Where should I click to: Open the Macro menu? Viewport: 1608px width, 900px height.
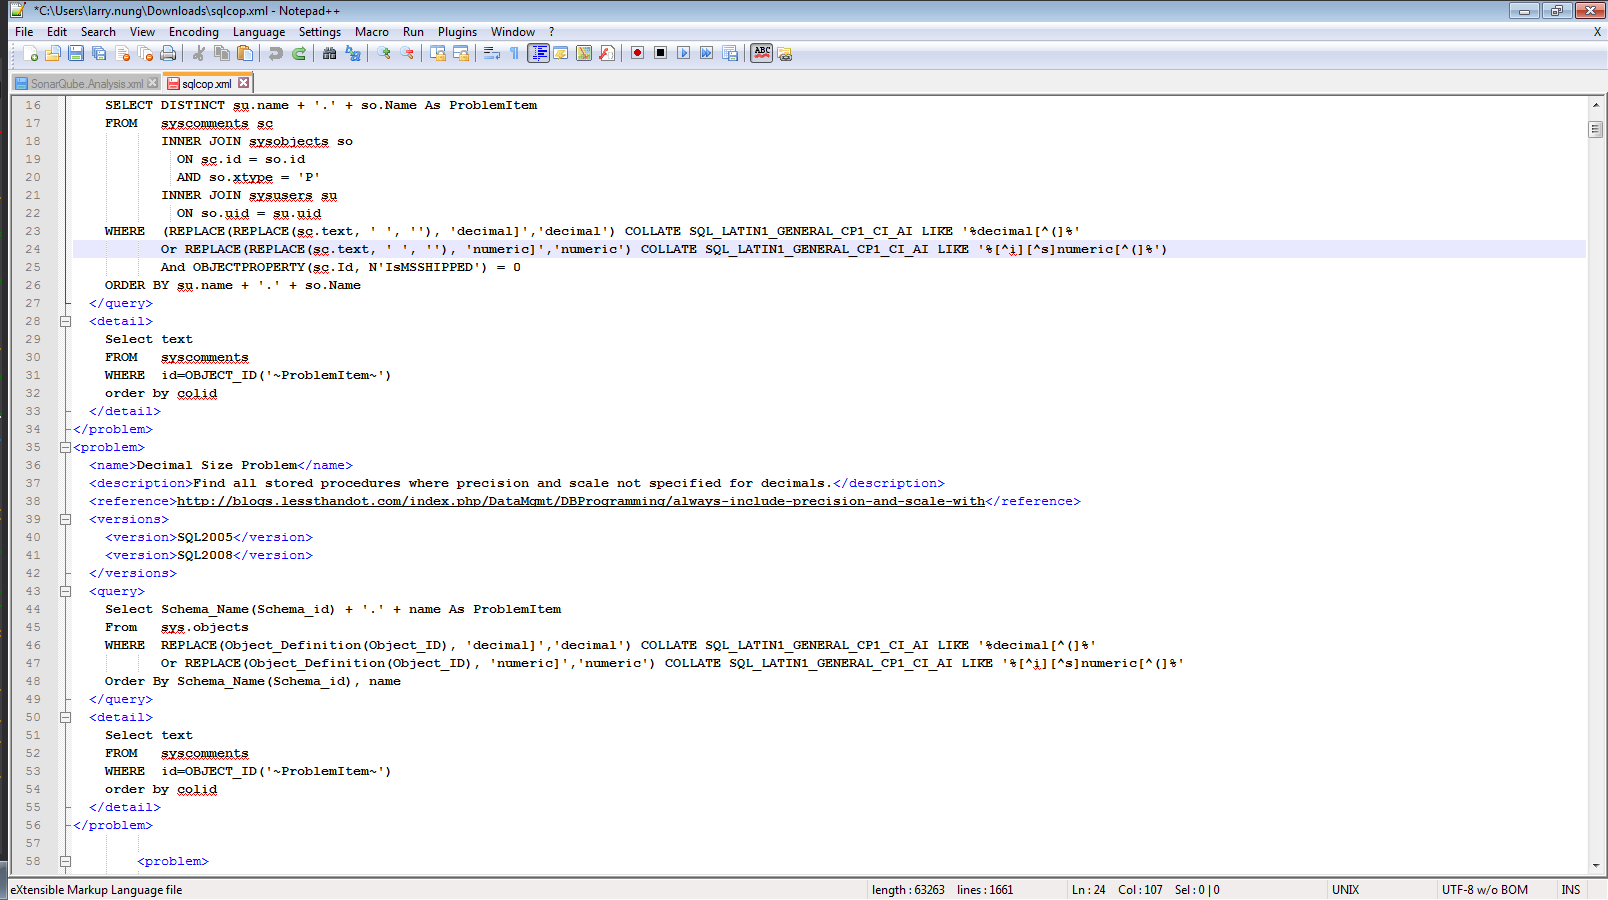pyautogui.click(x=372, y=32)
